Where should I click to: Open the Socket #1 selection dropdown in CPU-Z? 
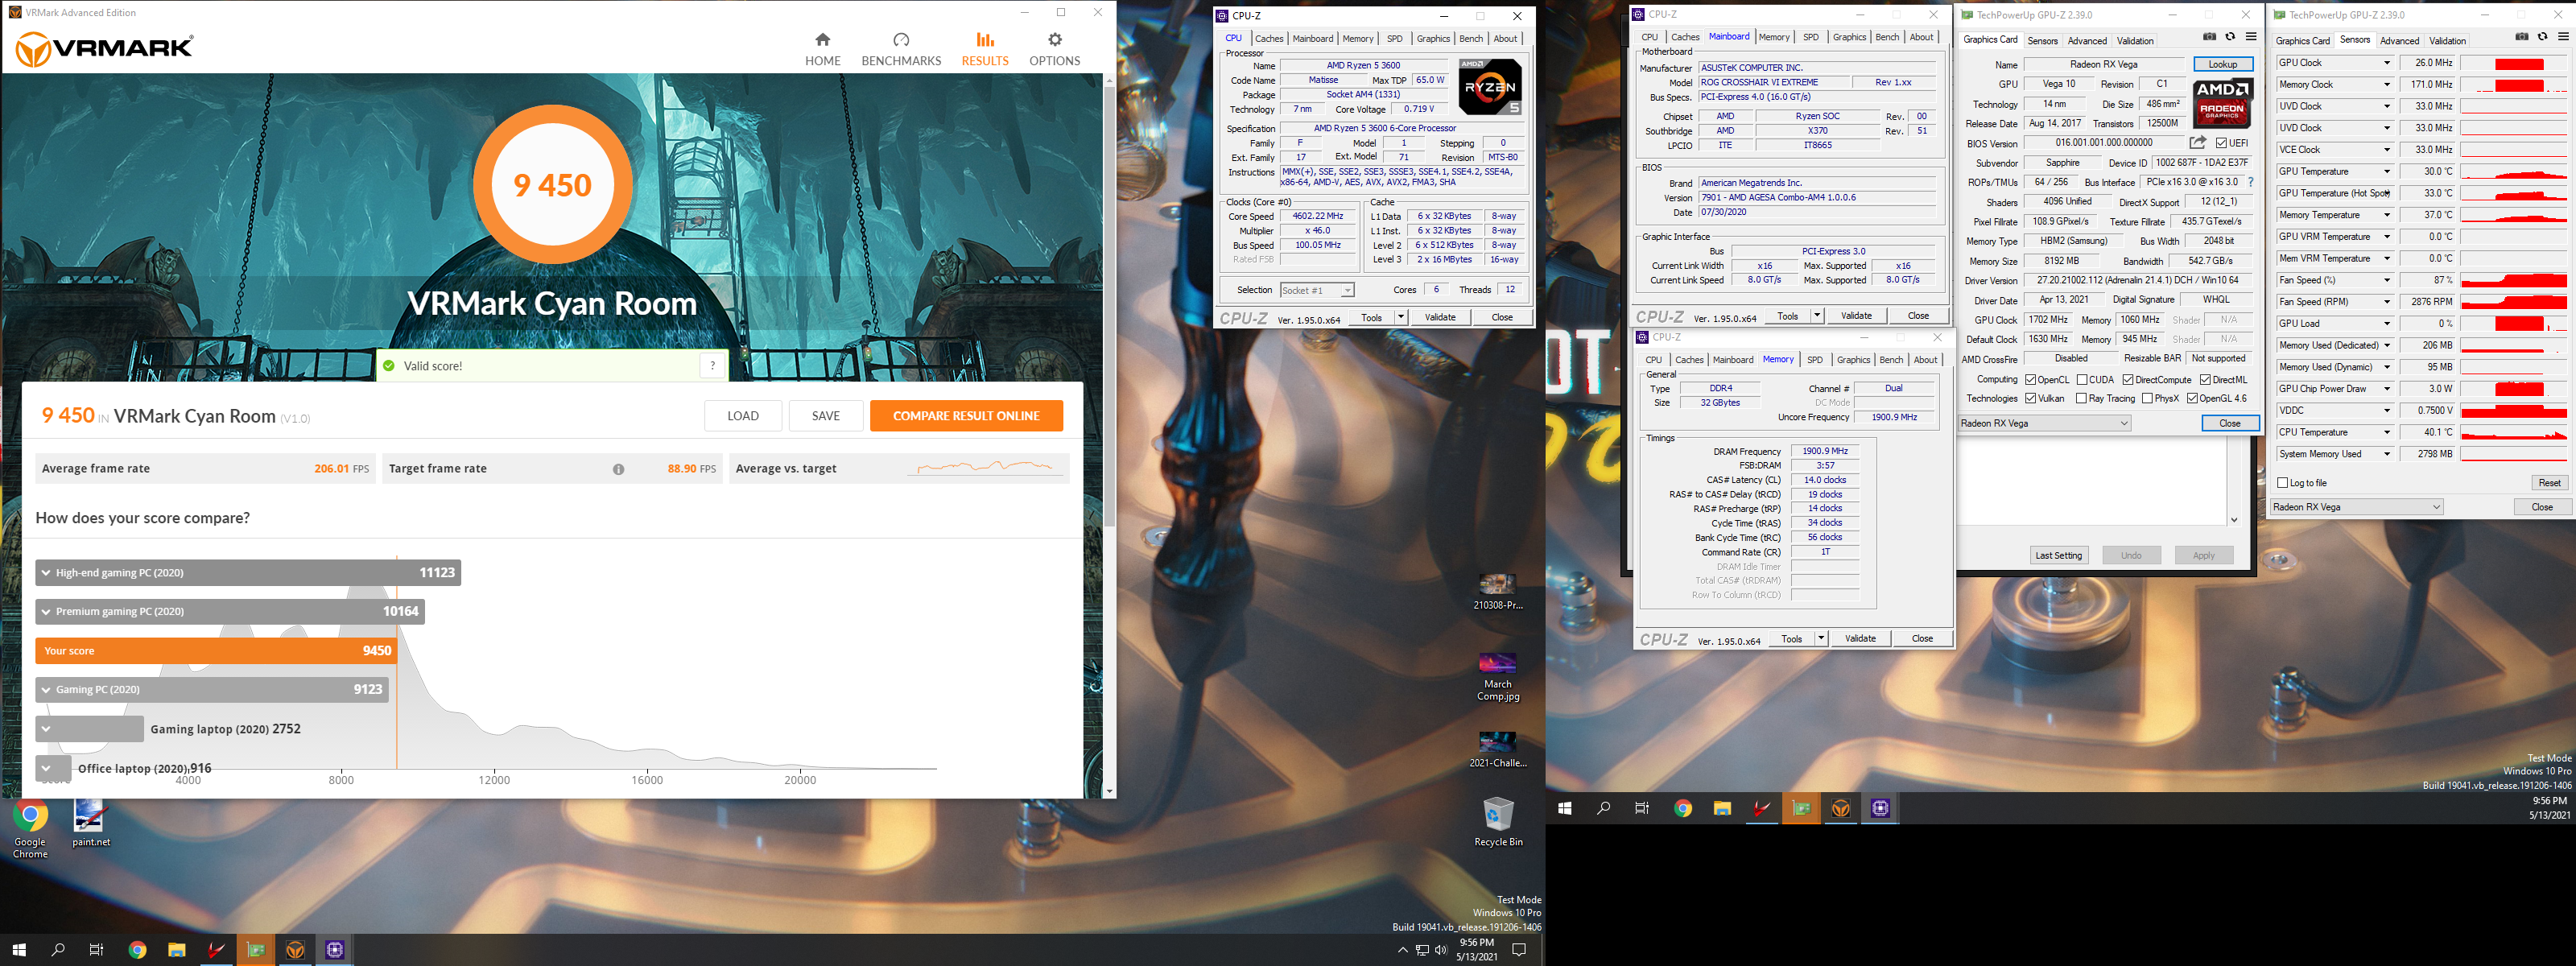(x=1317, y=291)
